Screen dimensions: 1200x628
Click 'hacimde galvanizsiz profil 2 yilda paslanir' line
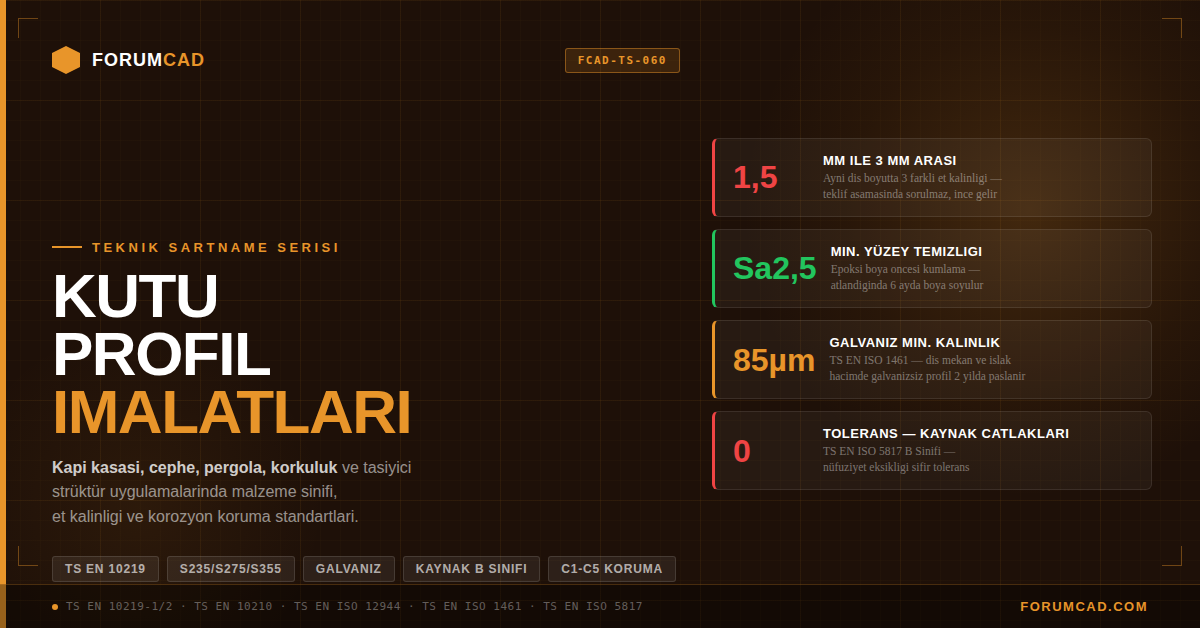tap(927, 376)
